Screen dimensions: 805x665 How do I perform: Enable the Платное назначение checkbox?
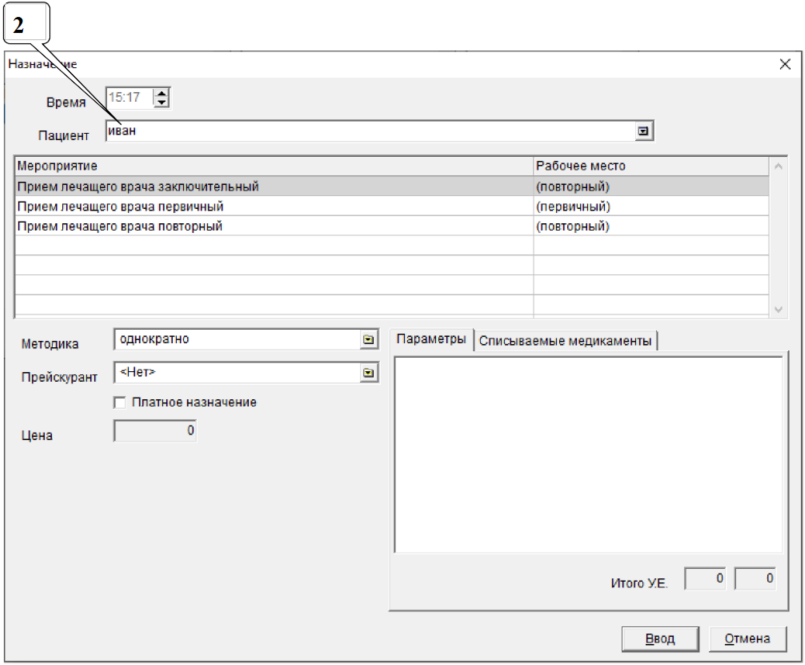point(121,402)
